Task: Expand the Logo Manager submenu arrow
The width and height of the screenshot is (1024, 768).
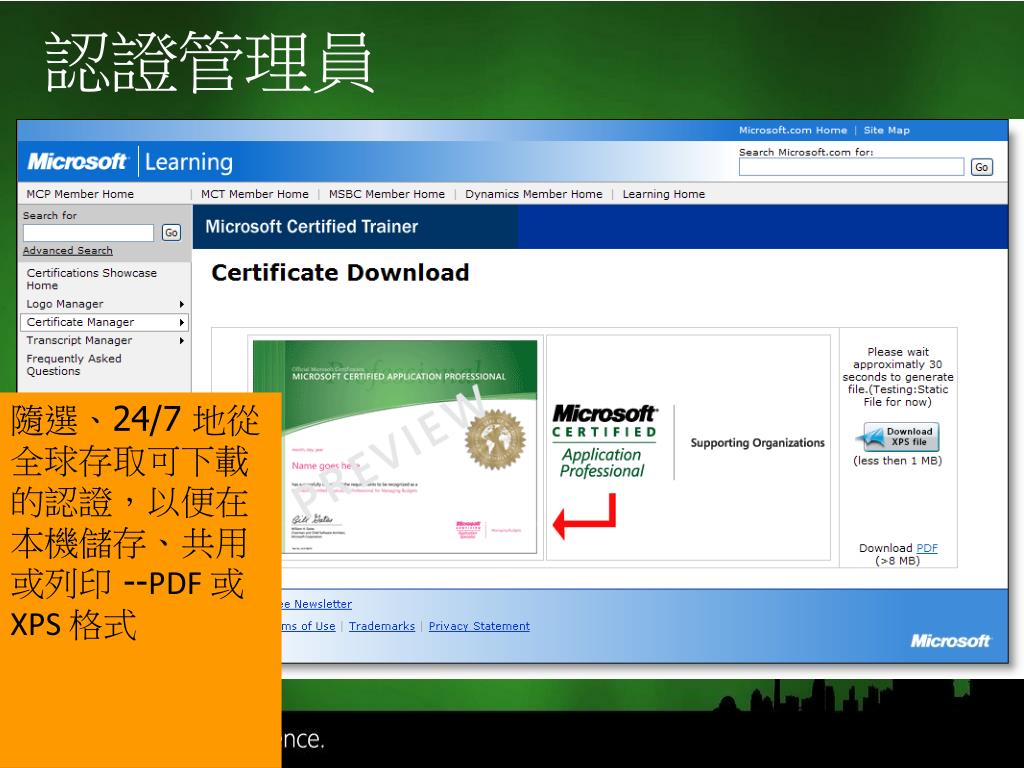Action: click(x=182, y=304)
